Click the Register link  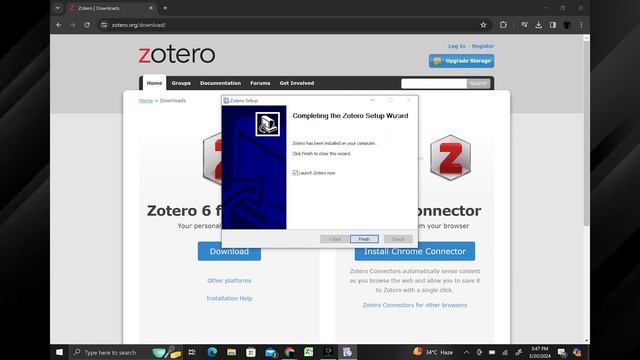(483, 46)
